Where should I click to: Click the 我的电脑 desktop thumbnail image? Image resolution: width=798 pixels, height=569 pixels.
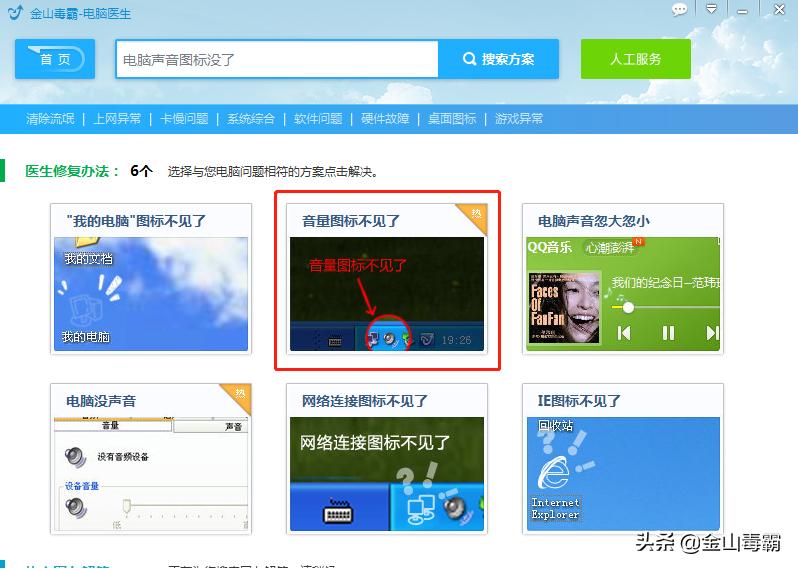tap(151, 294)
